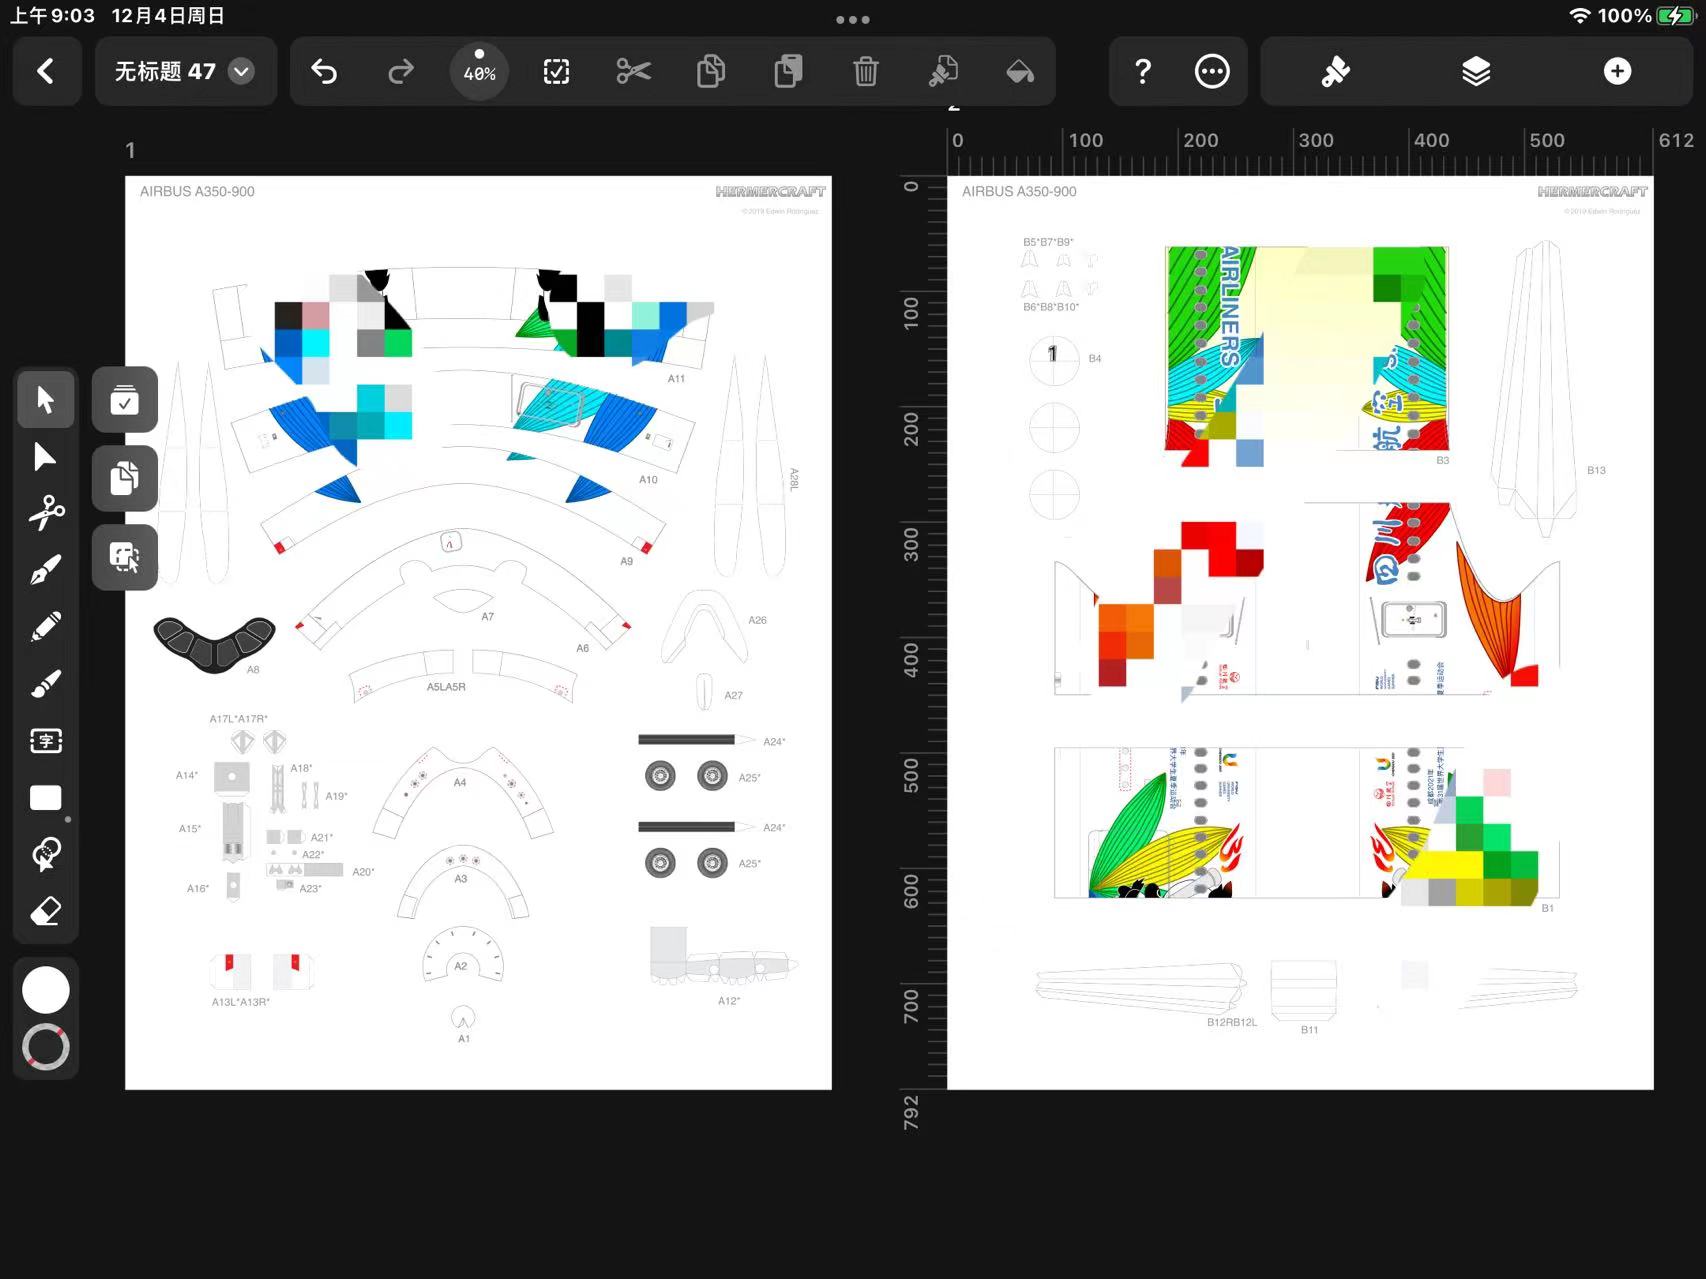Image resolution: width=1706 pixels, height=1279 pixels.
Task: Select artboard 1 by its number label
Action: click(130, 150)
